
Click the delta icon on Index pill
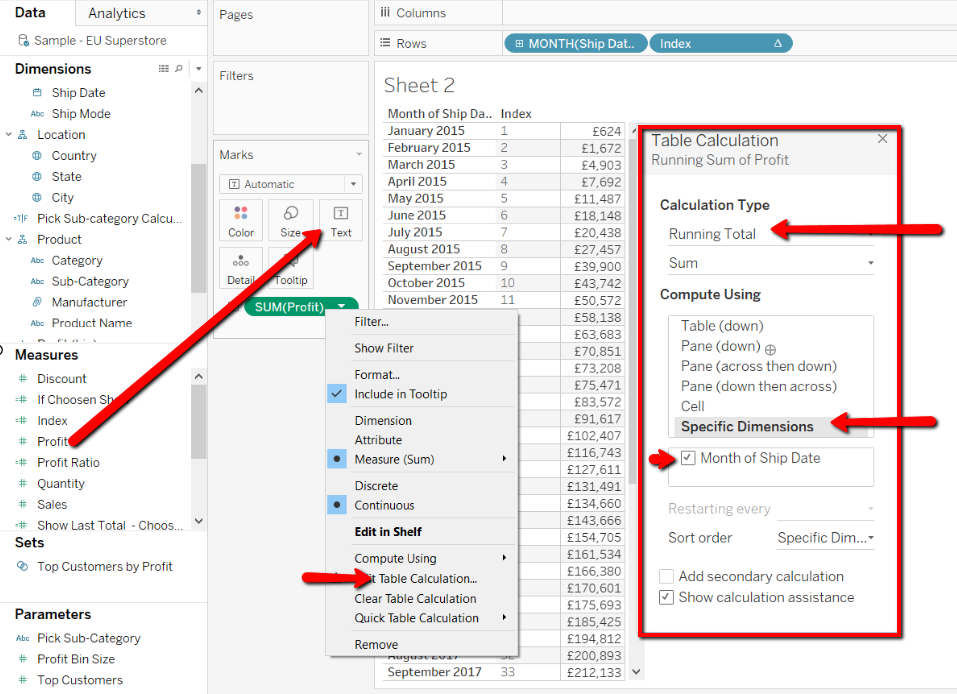(x=778, y=43)
